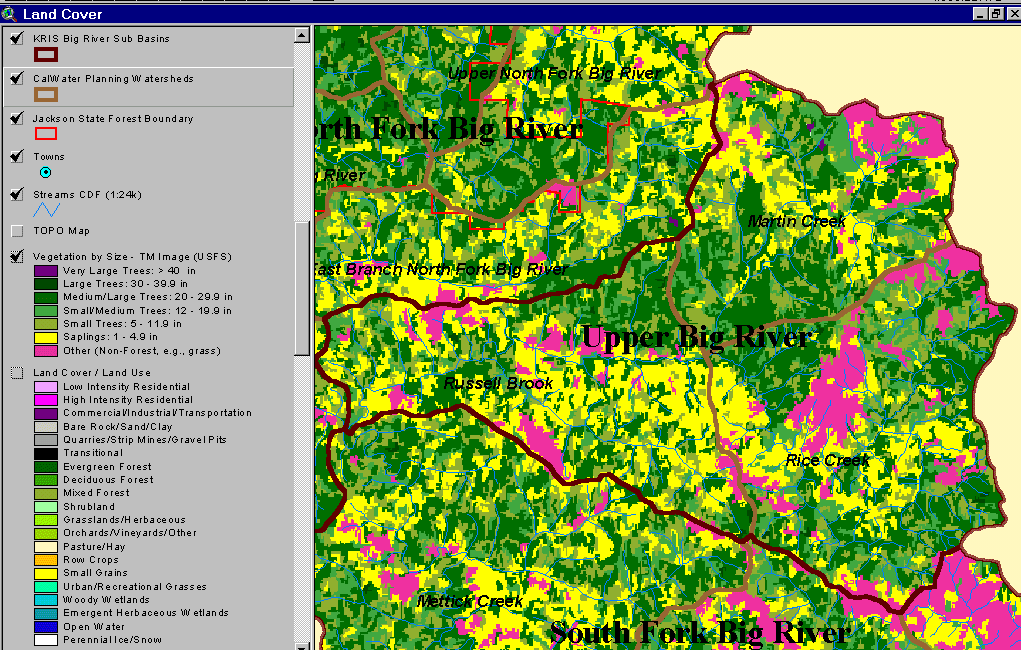Click the Commercial/Industrial/Transportation swatch
1021x650 pixels.
46,413
